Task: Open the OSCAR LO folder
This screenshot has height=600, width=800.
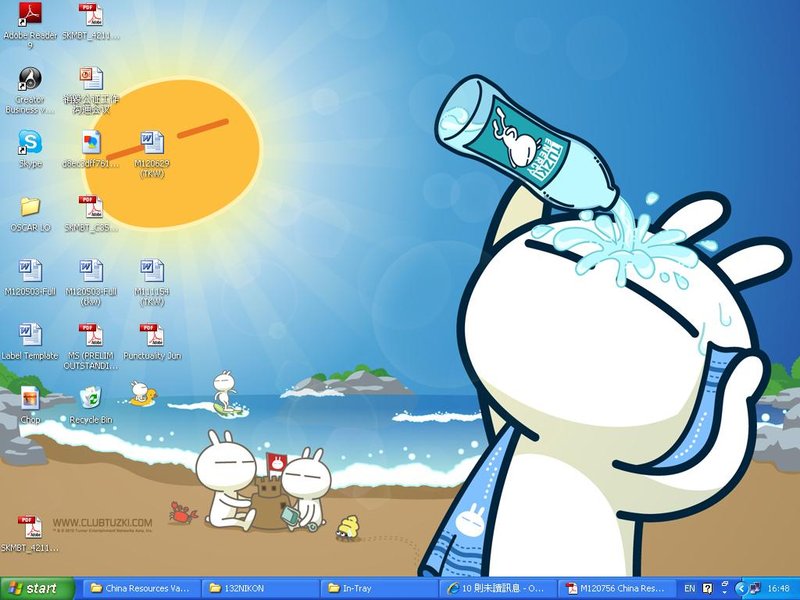Action: coord(30,214)
